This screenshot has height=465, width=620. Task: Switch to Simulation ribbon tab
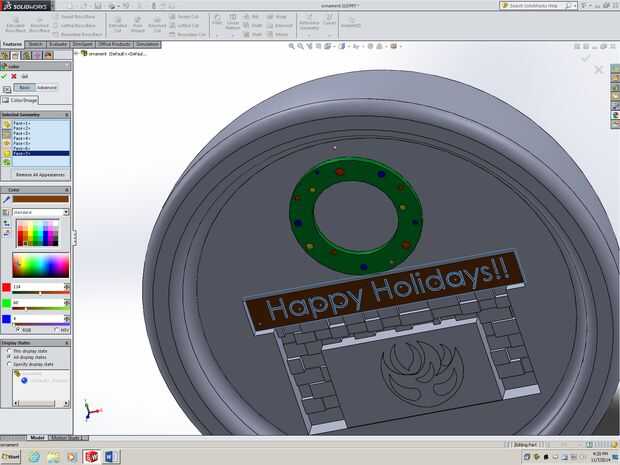coord(147,44)
